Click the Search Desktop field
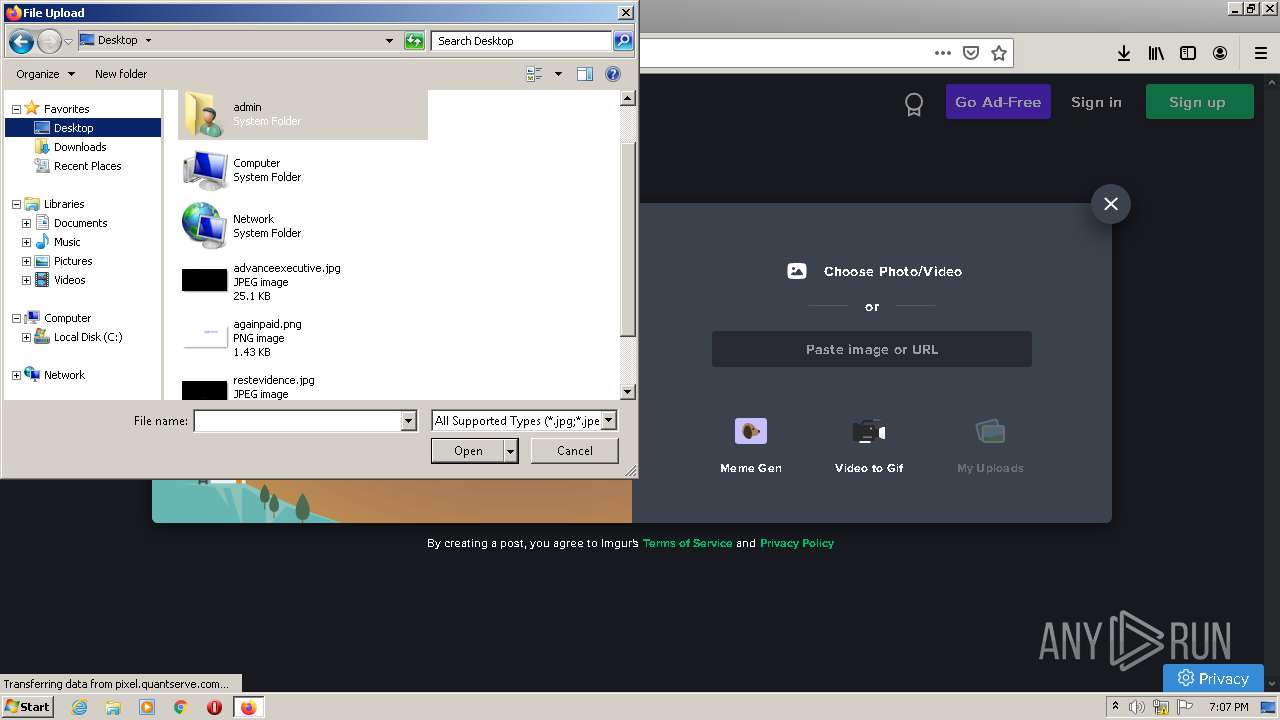 [x=522, y=41]
